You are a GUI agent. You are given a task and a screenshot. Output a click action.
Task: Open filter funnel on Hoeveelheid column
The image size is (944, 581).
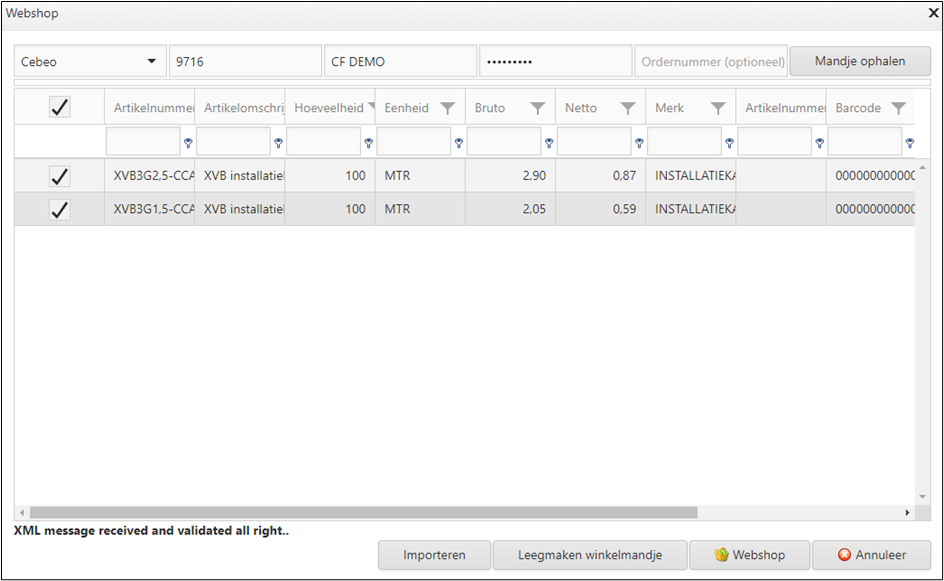pos(371,107)
